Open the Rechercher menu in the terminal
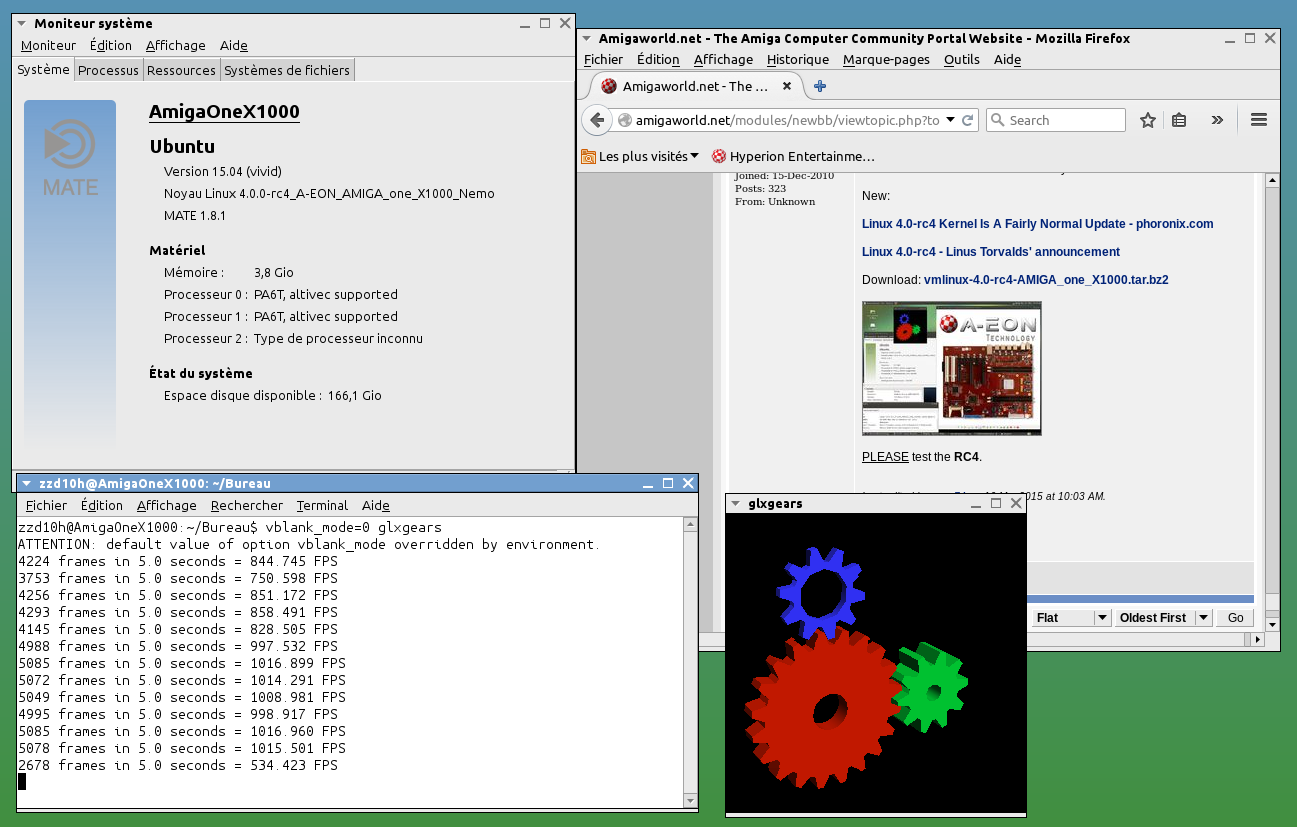 point(246,505)
